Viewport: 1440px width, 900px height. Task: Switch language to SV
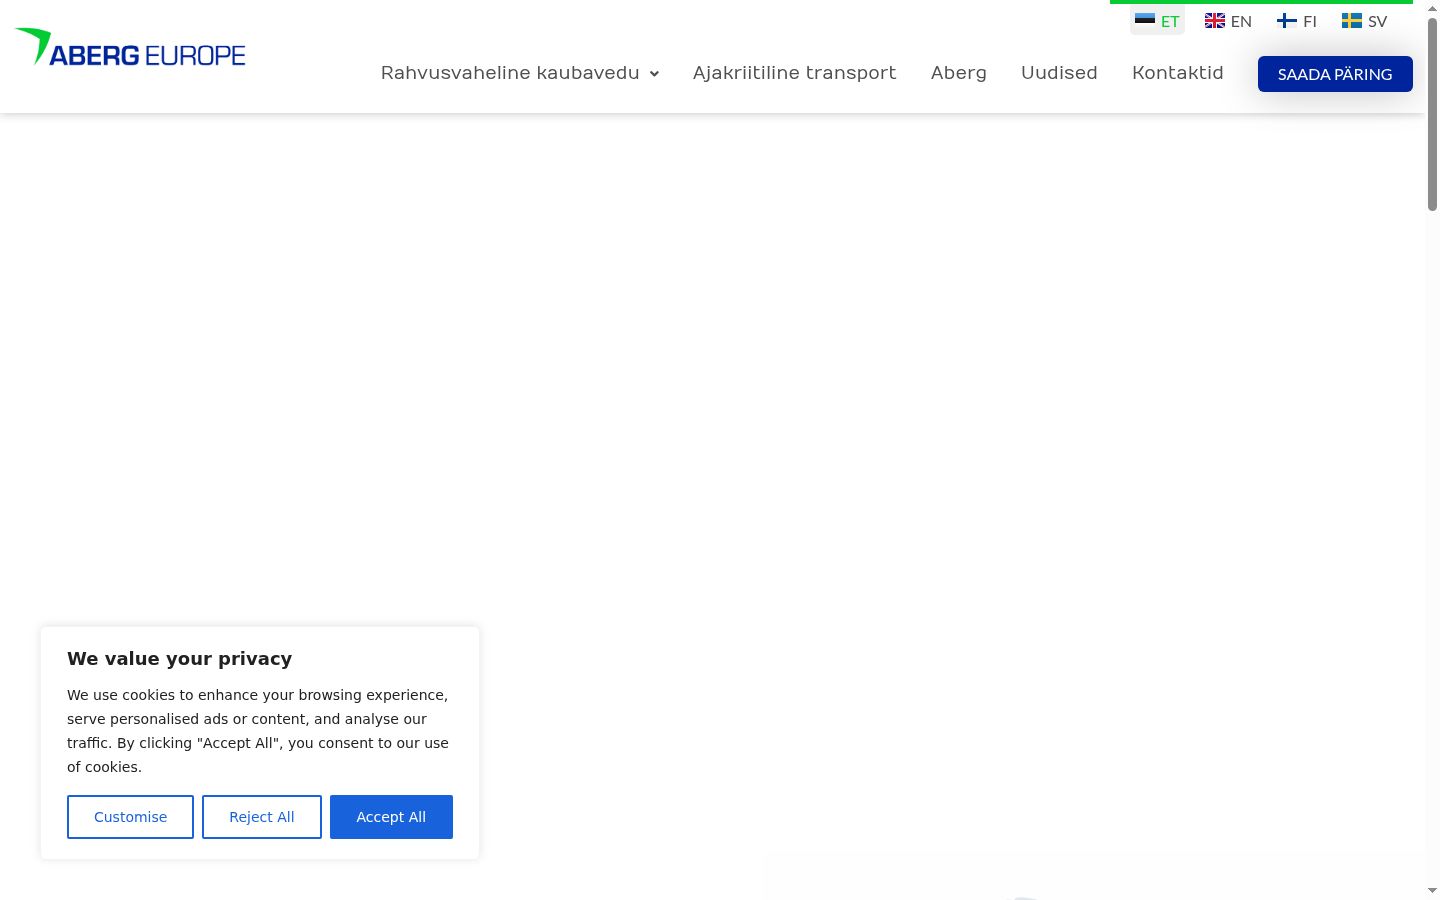[1365, 21]
